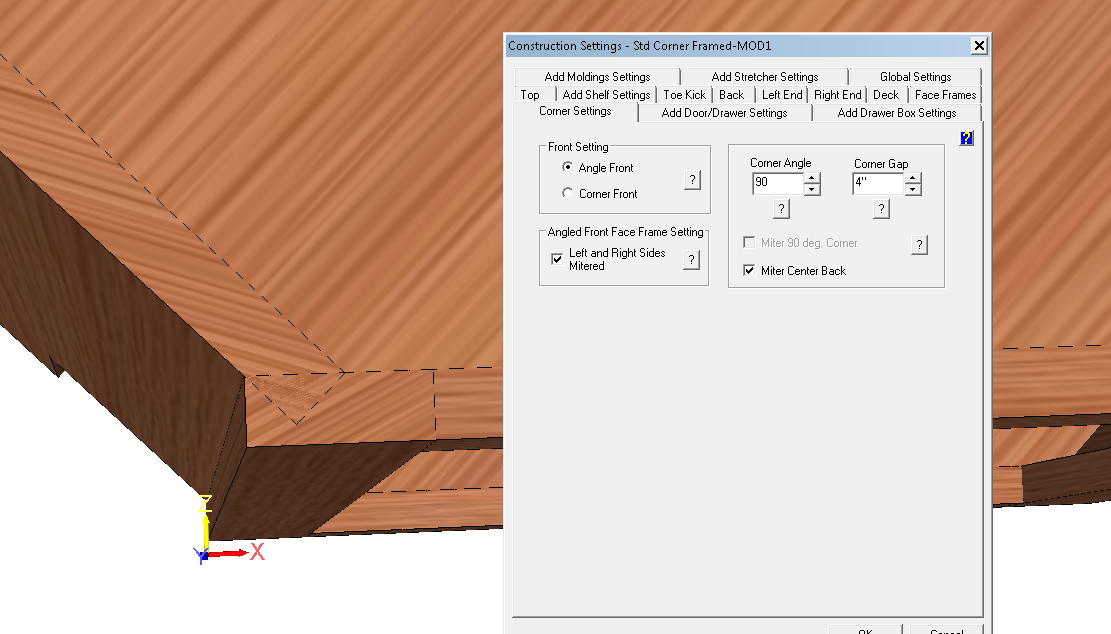Increase Corner Gap with up arrow
This screenshot has height=634, width=1111.
912,178
